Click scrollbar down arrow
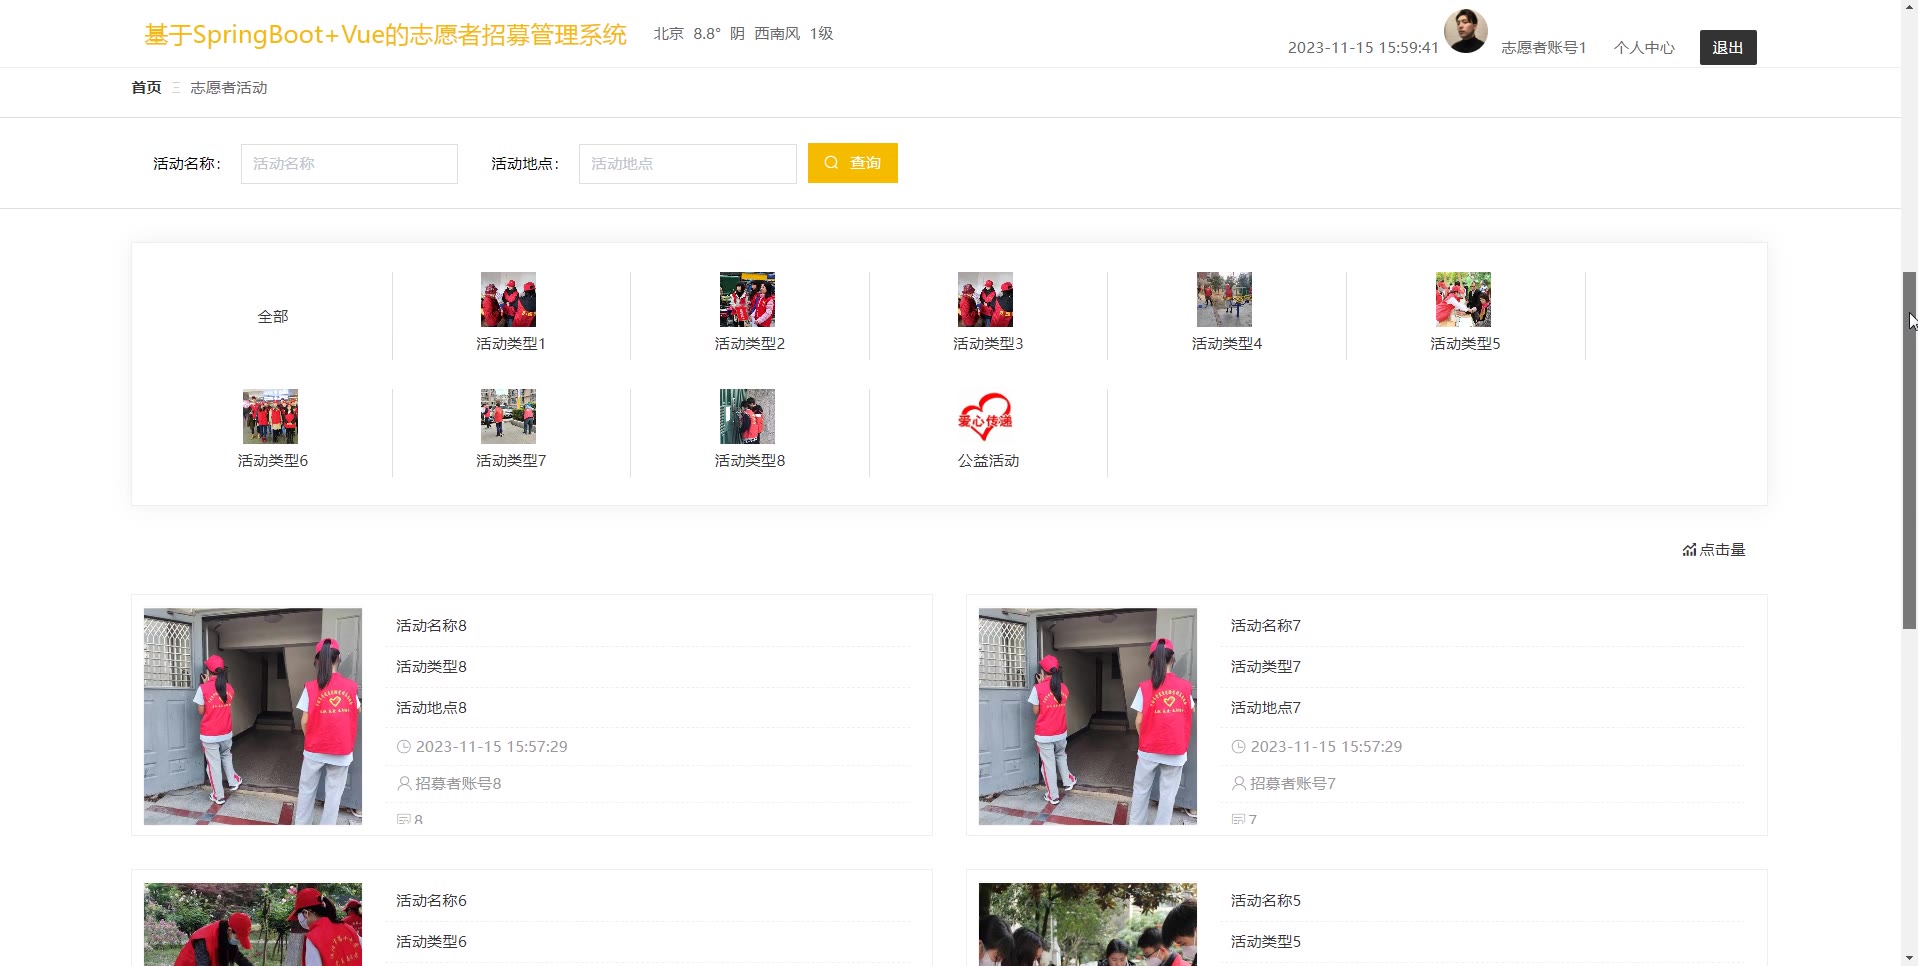Image resolution: width=1918 pixels, height=966 pixels. coord(1909,958)
